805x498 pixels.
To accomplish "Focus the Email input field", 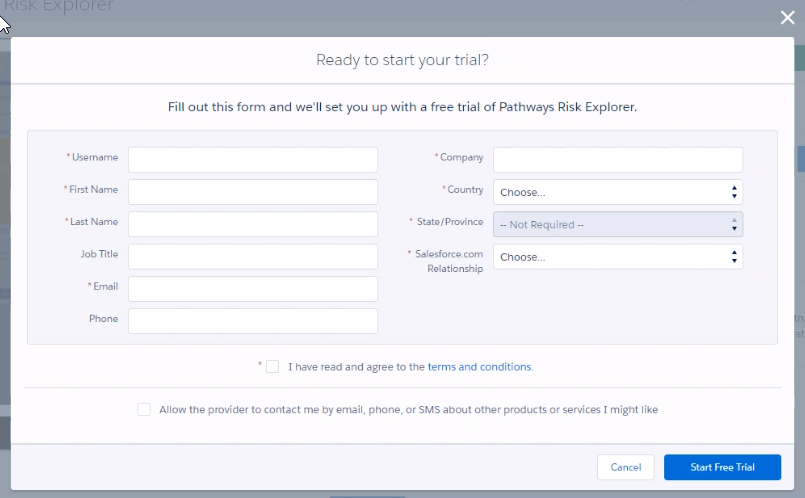I will [x=253, y=289].
